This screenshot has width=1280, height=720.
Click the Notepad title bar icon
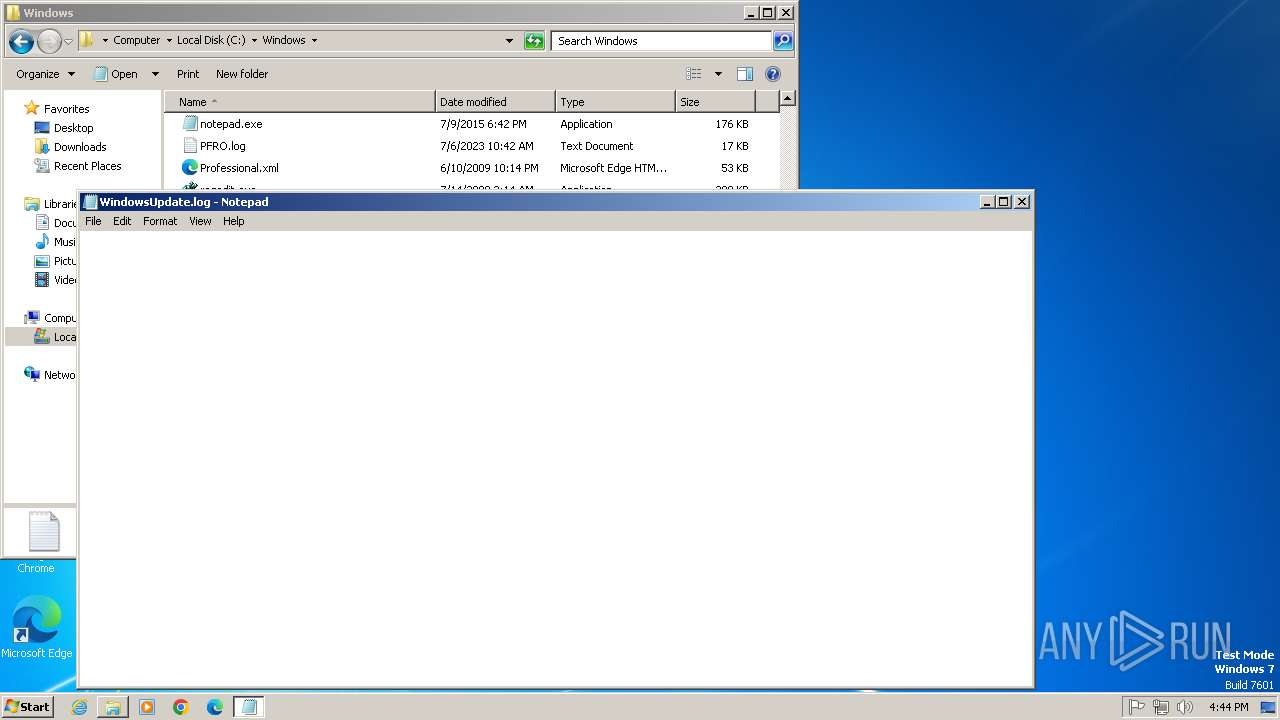coord(90,201)
